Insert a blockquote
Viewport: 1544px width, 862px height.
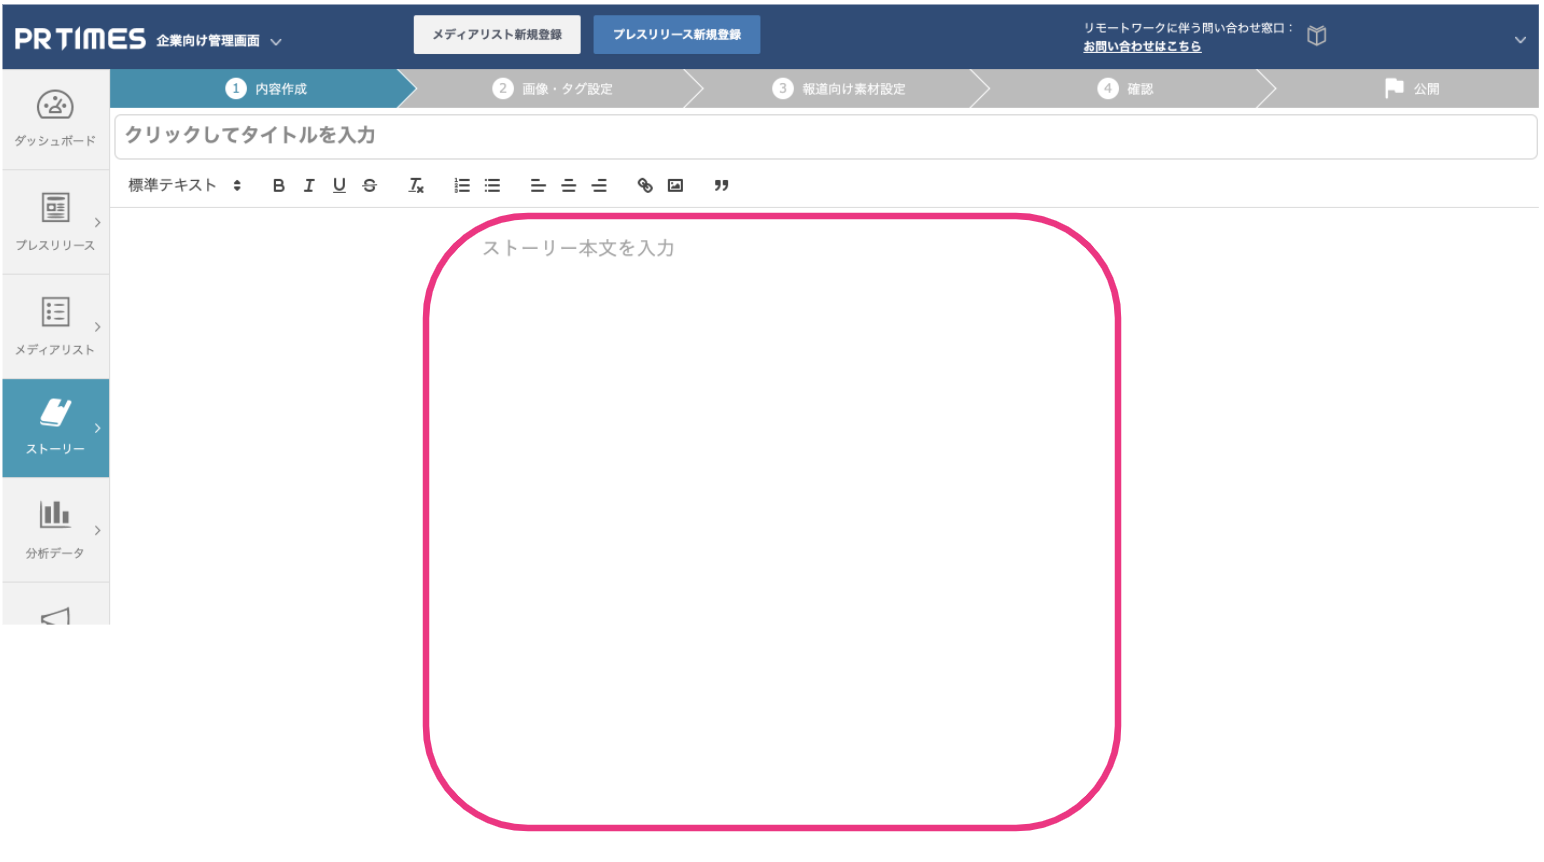pos(722,185)
